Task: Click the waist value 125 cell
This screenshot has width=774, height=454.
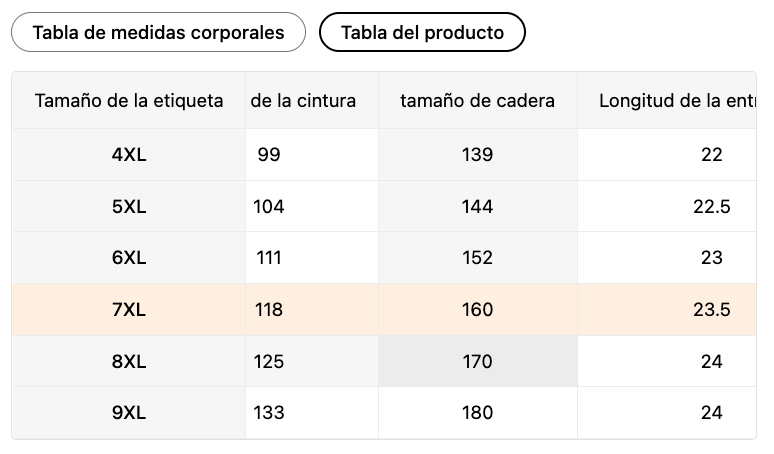Action: 312,362
